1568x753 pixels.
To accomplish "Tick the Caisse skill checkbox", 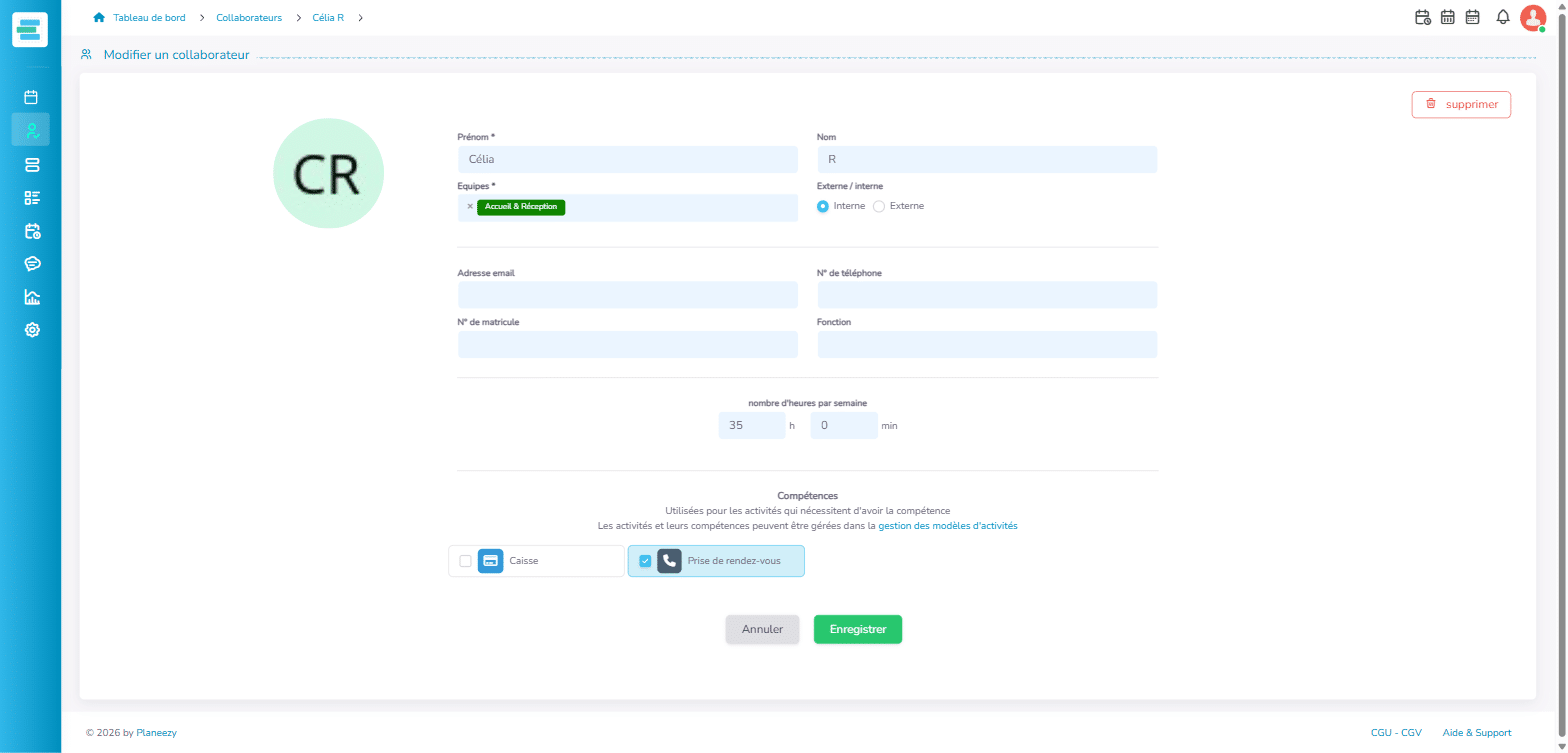I will coord(465,561).
